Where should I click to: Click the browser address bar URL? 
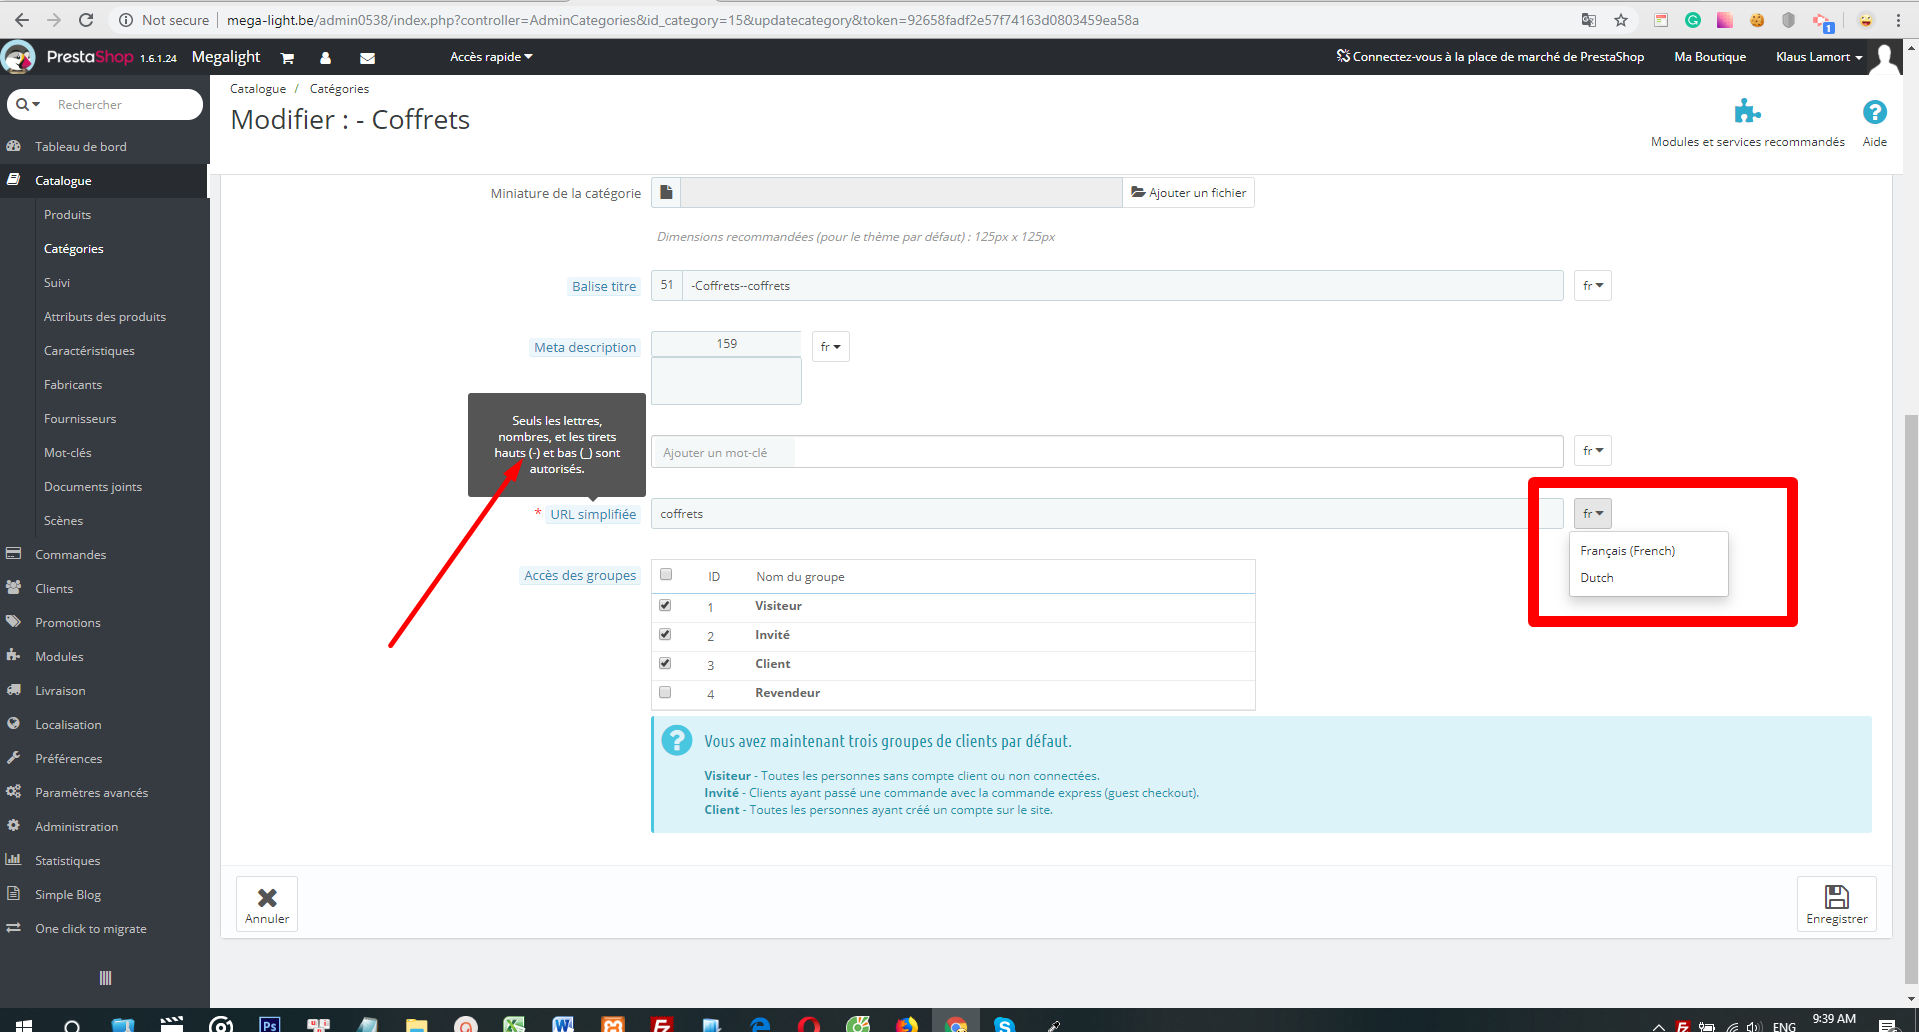(x=683, y=20)
